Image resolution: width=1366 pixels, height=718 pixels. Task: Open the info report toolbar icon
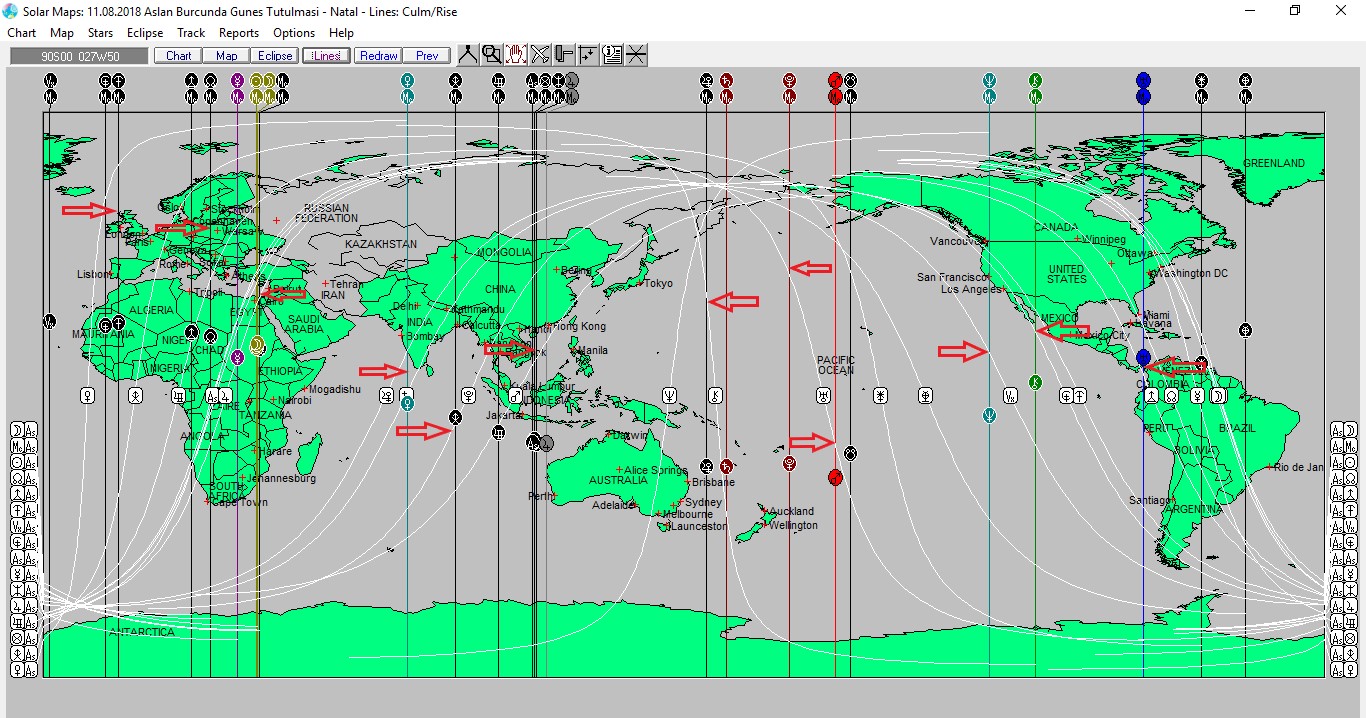tap(612, 55)
